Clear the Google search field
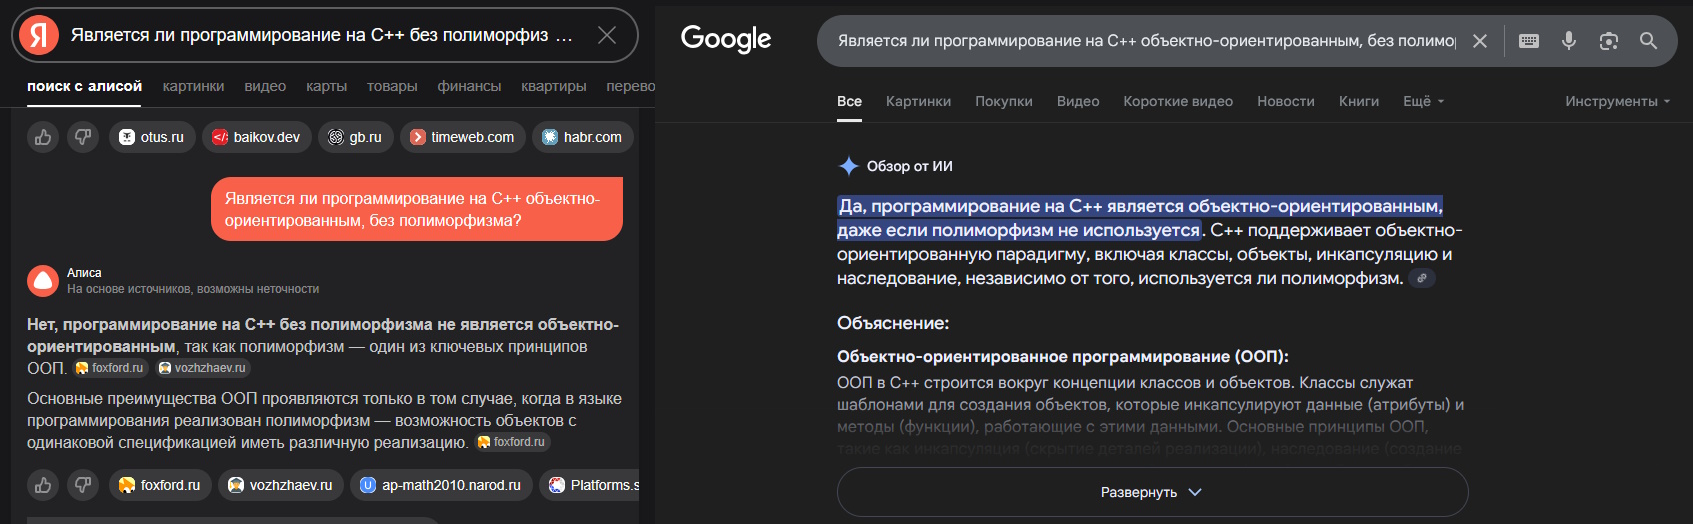 click(1480, 41)
